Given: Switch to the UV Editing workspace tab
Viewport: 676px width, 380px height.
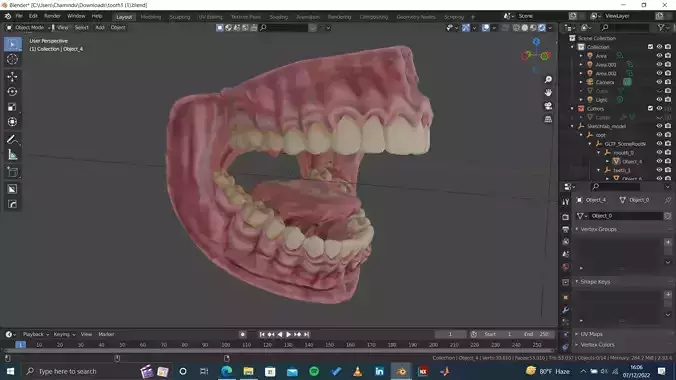Looking at the screenshot, I should pyautogui.click(x=210, y=17).
